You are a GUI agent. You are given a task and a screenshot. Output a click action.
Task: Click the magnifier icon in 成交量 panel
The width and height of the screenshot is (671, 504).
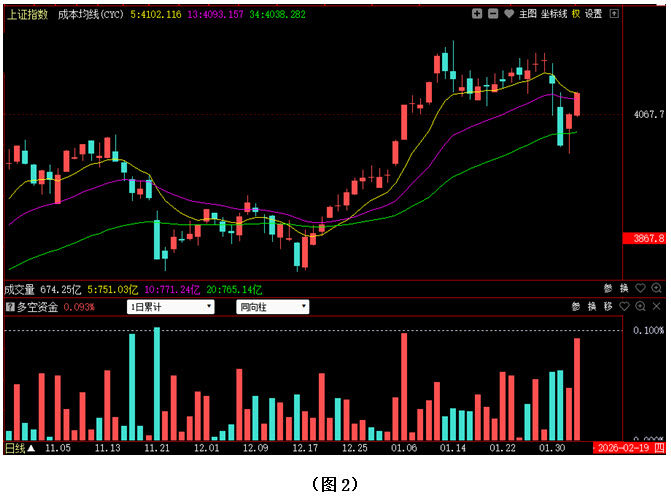657,288
